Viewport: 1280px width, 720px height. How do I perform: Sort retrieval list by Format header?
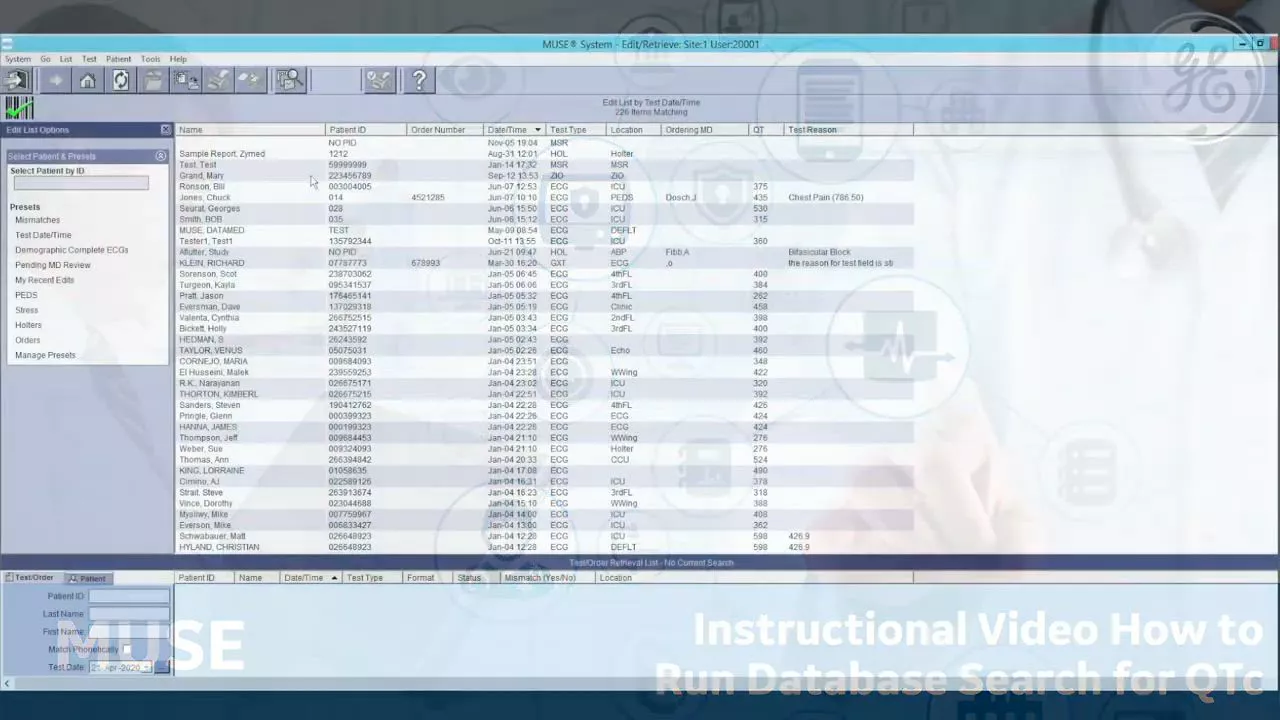[428, 578]
